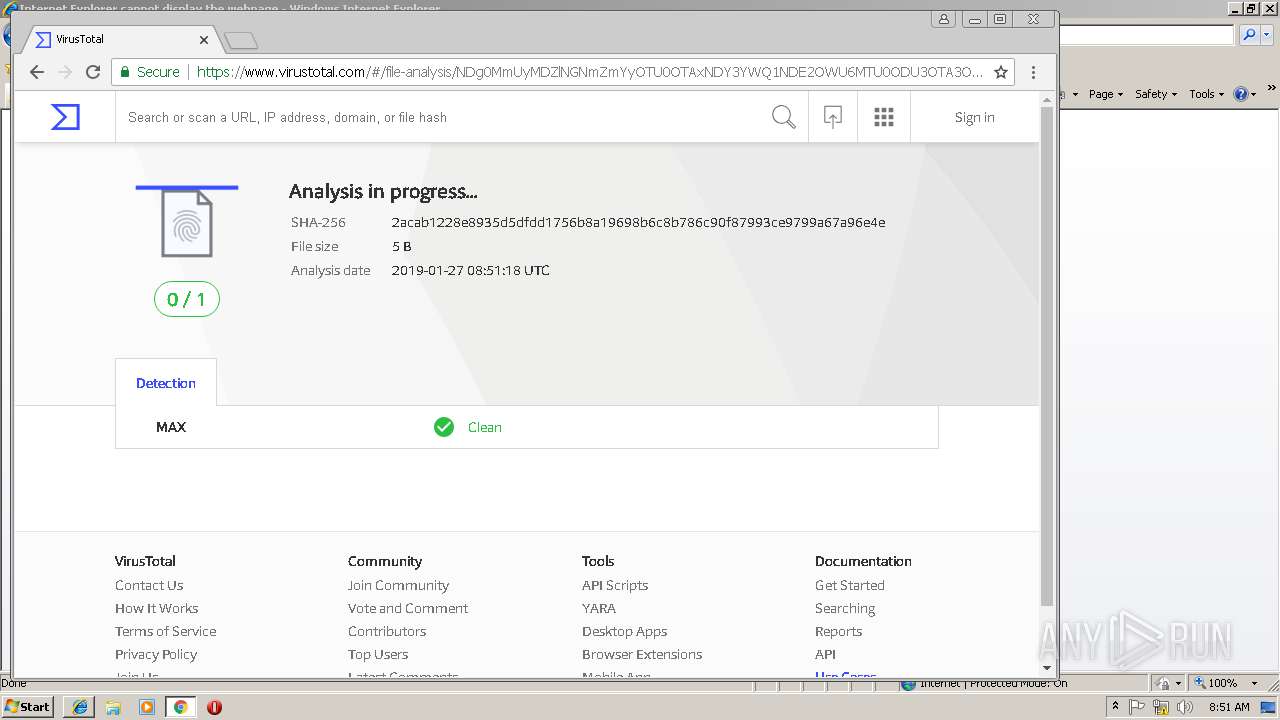Open Chrome three-dot menu
The width and height of the screenshot is (1280, 720).
pyautogui.click(x=1033, y=72)
